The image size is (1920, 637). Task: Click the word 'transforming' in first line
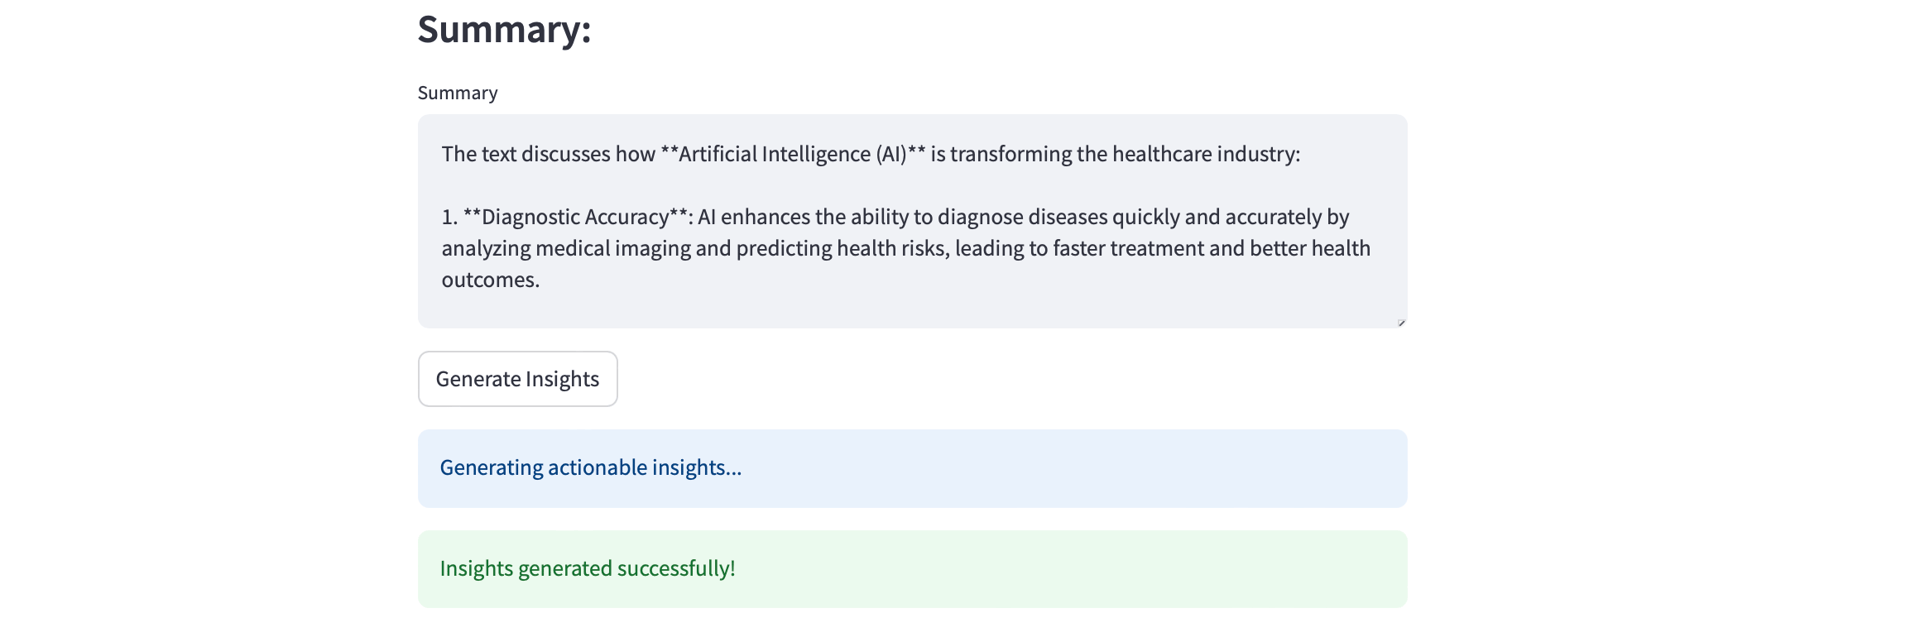1011,154
